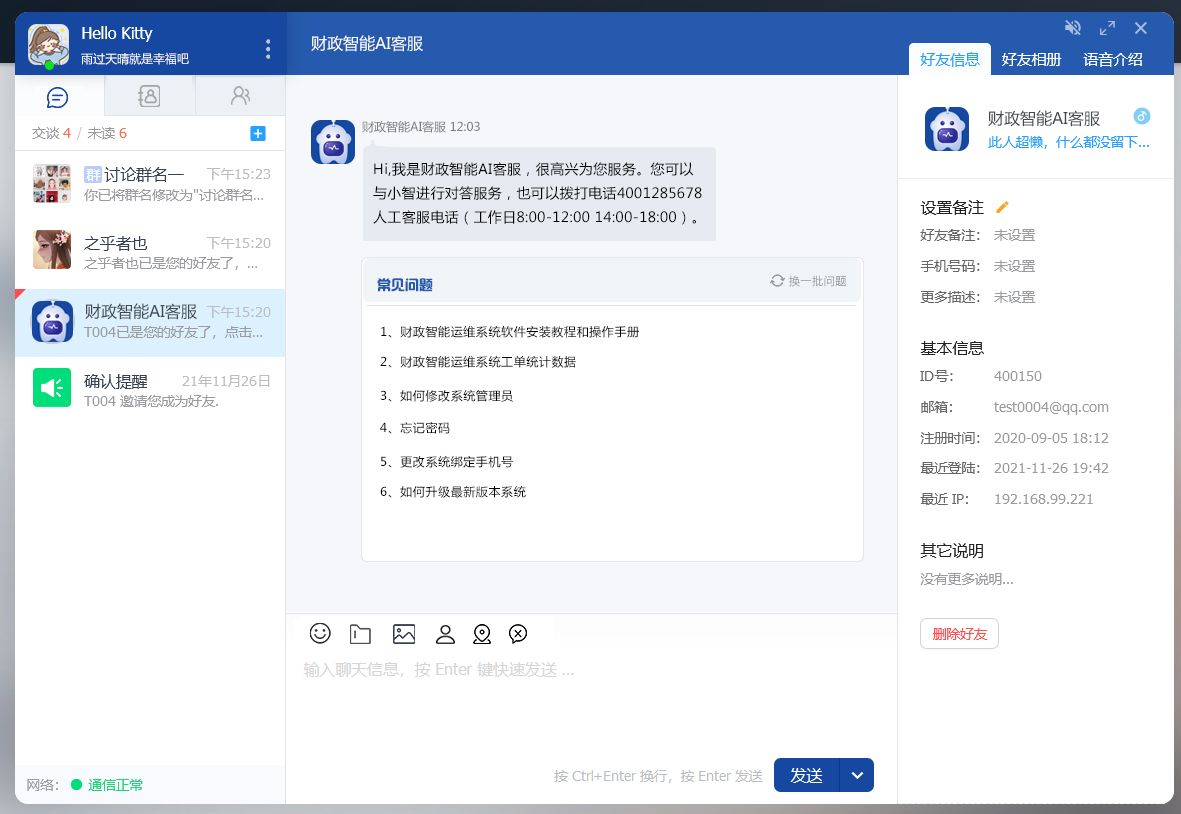The height and width of the screenshot is (814, 1181).
Task: Open the contacts address book tab
Action: coord(149,96)
